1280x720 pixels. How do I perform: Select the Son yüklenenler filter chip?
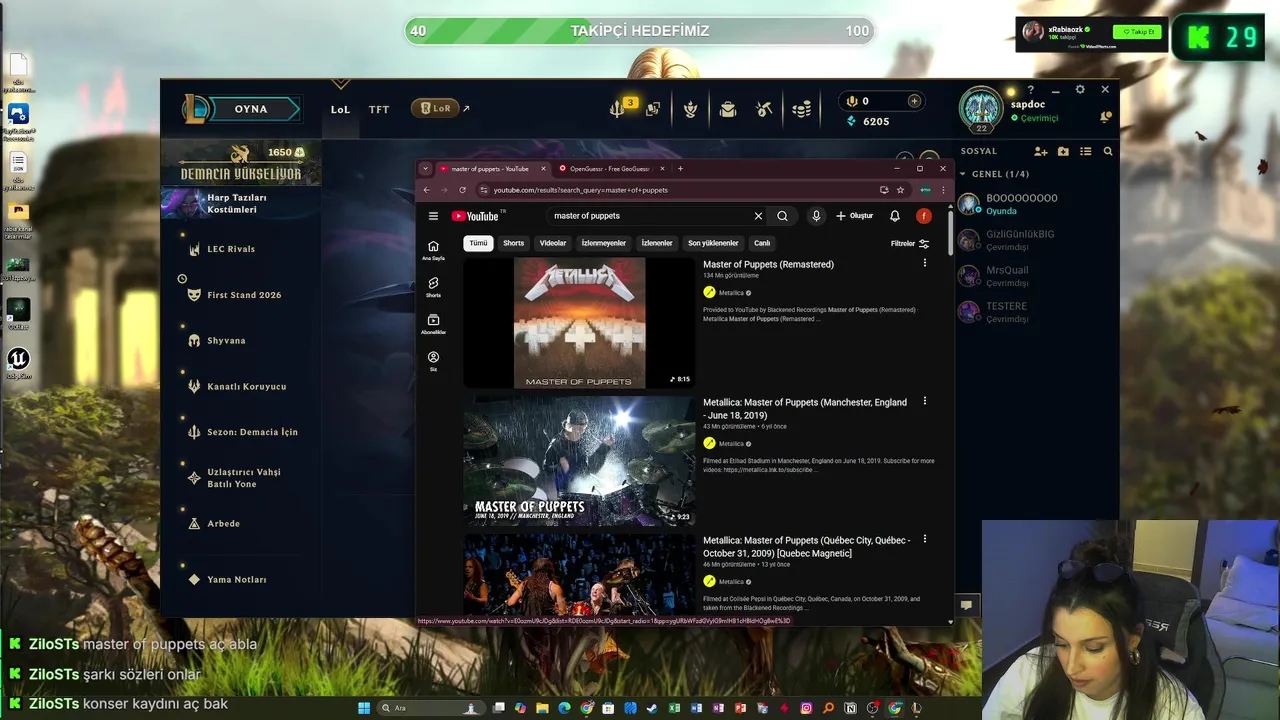[713, 243]
